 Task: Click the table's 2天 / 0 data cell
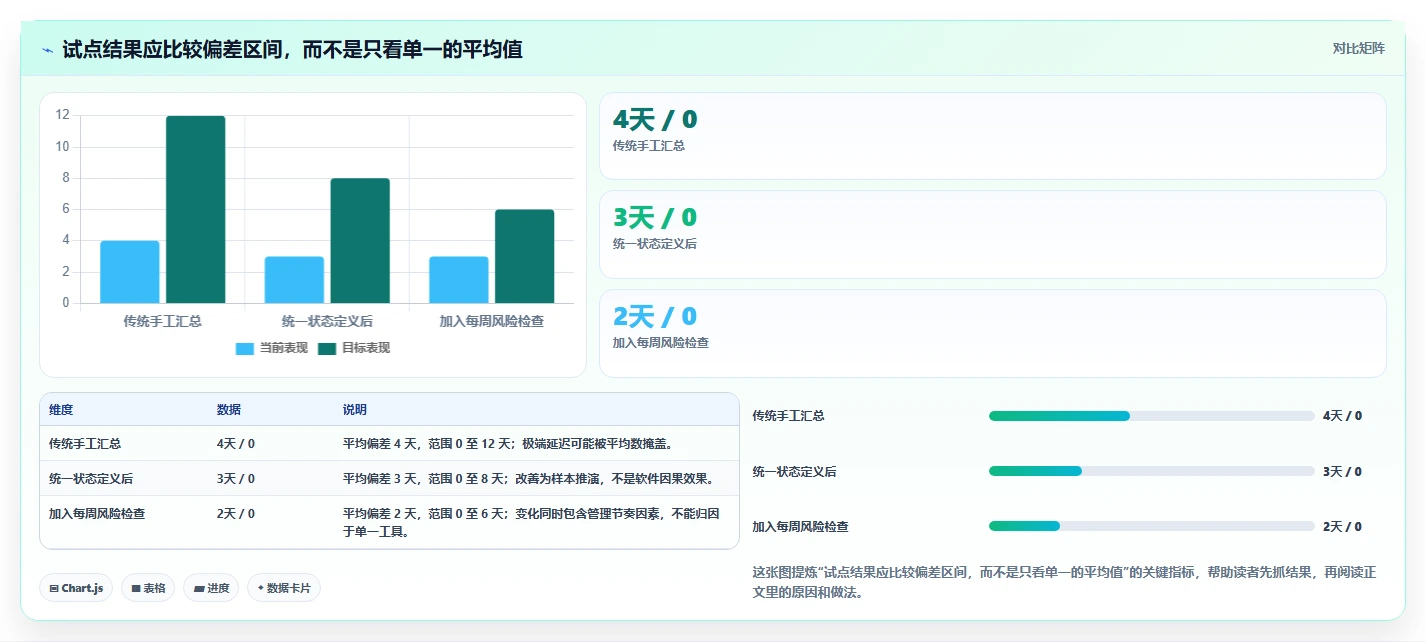click(x=236, y=514)
